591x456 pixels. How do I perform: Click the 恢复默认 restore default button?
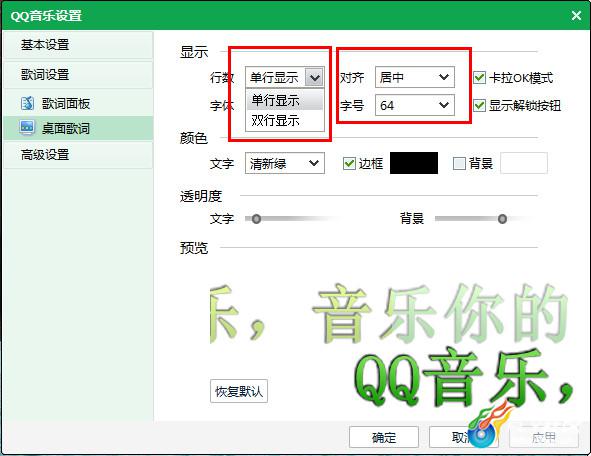239,391
